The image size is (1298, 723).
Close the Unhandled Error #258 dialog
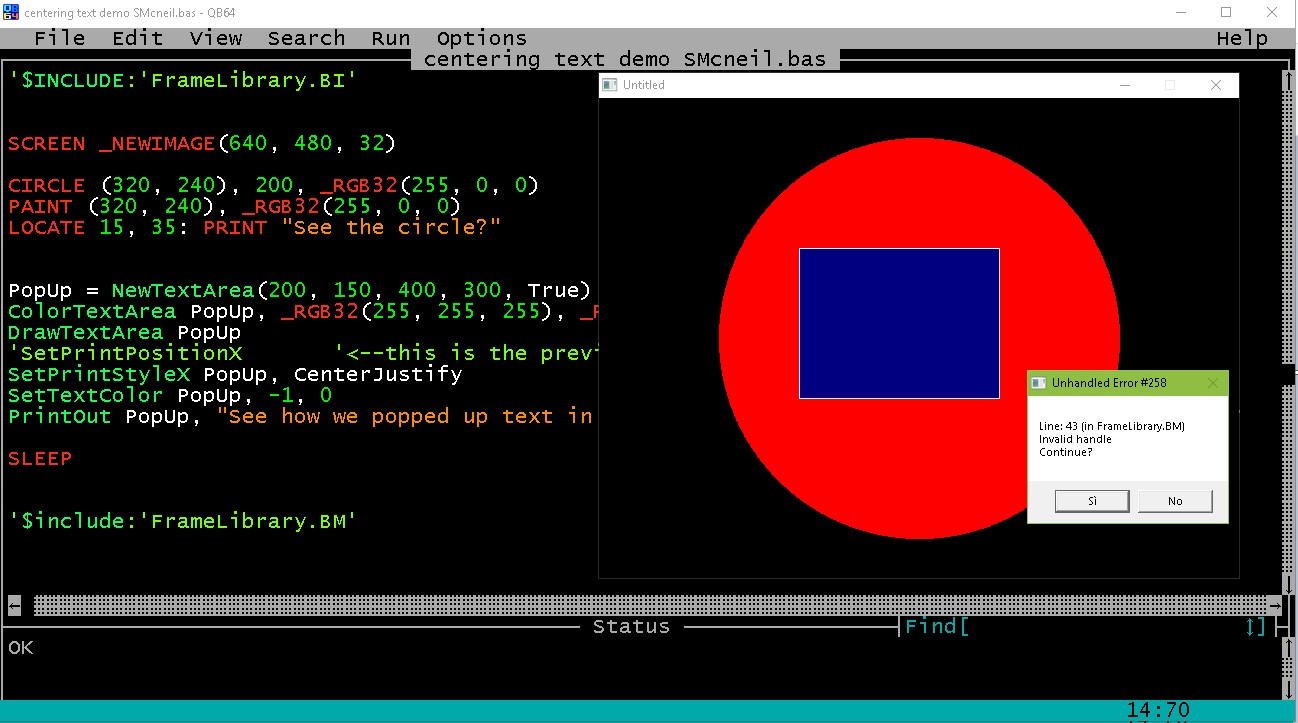(x=1213, y=383)
